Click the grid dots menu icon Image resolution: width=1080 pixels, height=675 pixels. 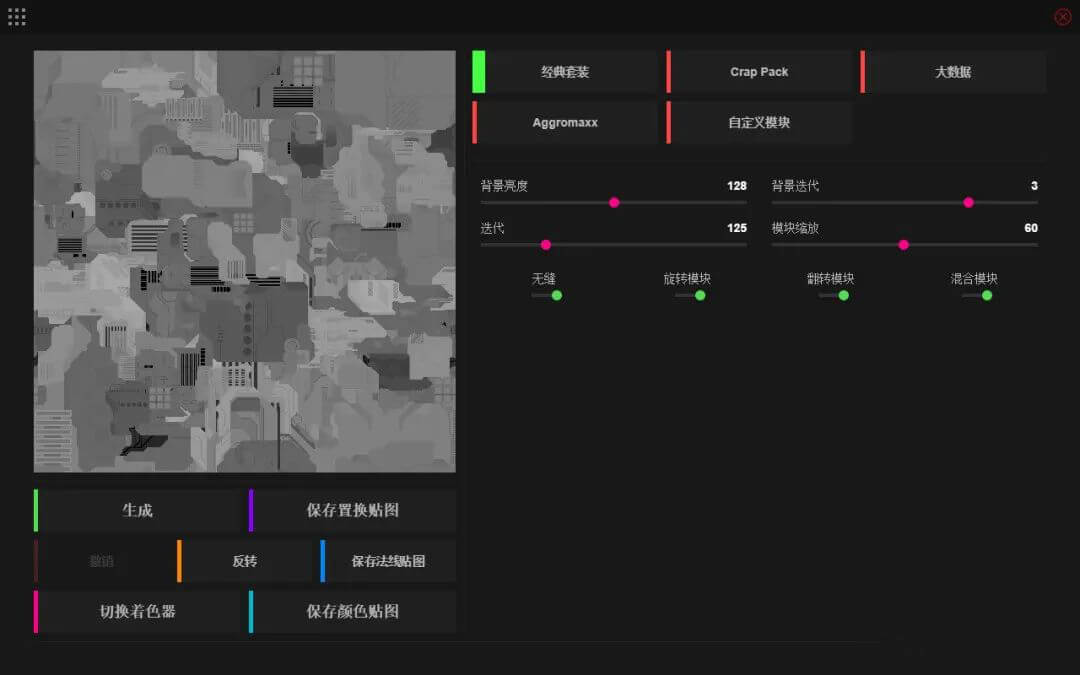(x=17, y=17)
